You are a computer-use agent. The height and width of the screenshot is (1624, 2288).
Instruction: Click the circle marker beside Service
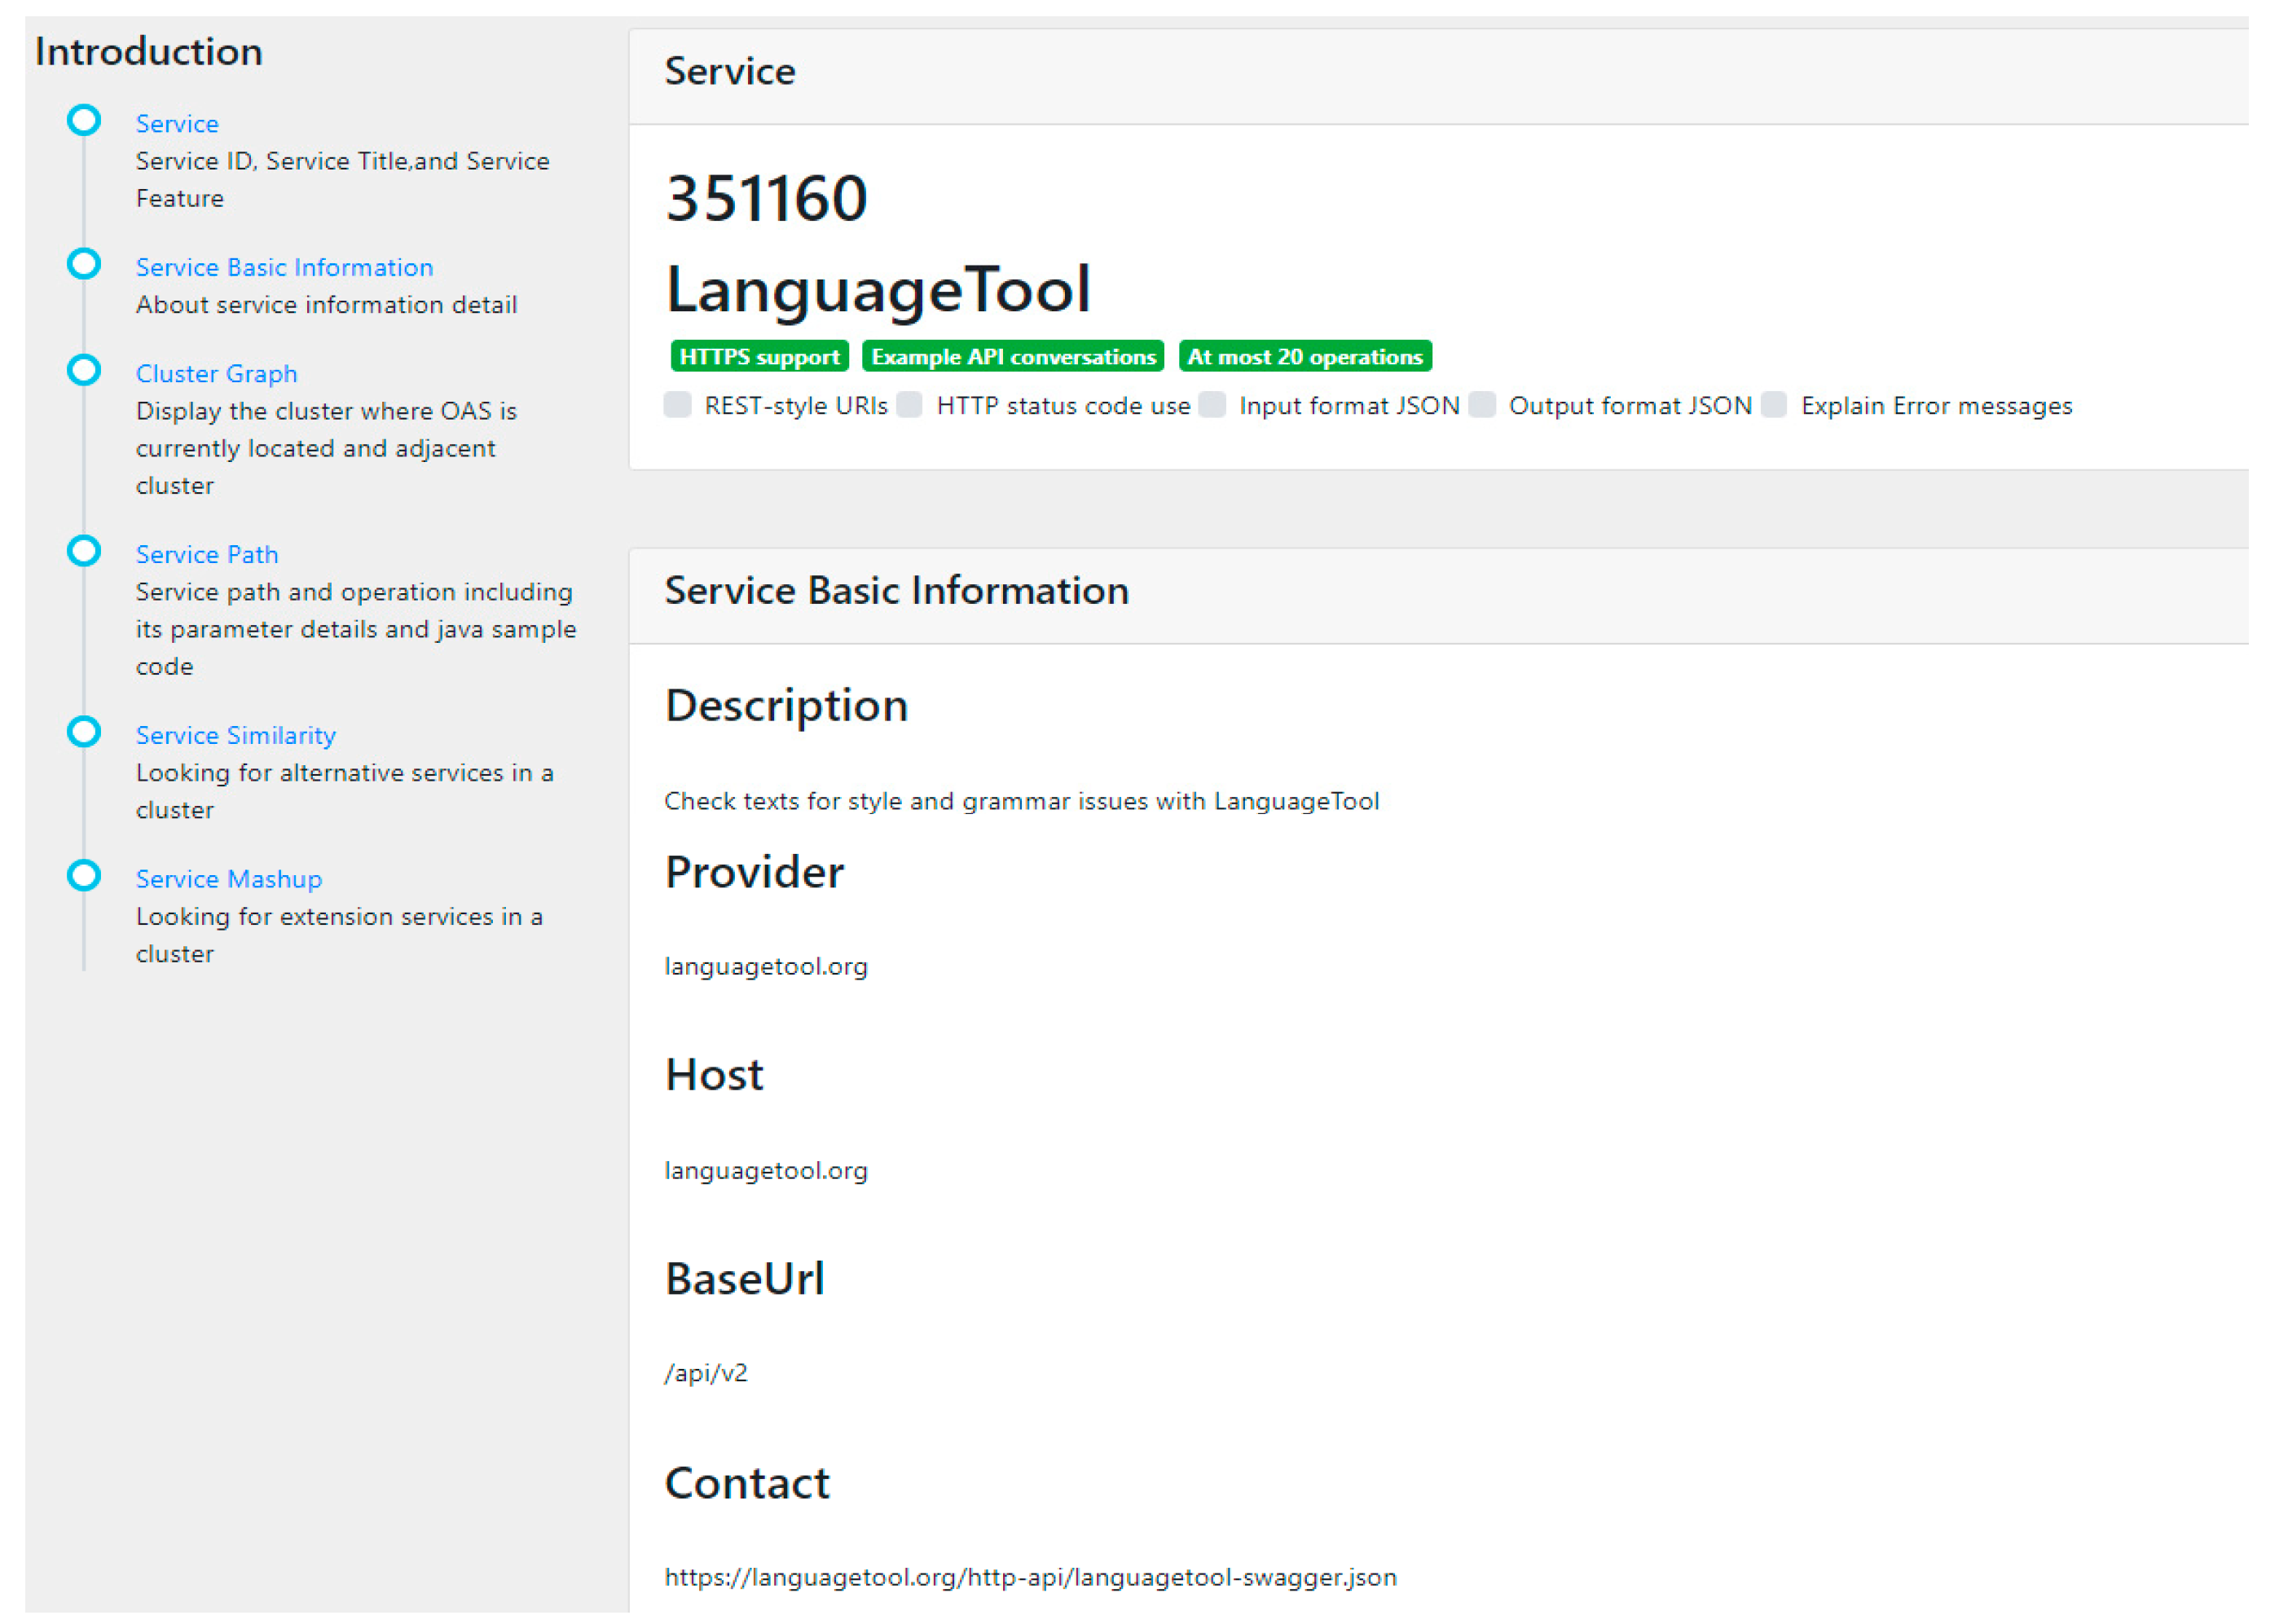point(84,121)
